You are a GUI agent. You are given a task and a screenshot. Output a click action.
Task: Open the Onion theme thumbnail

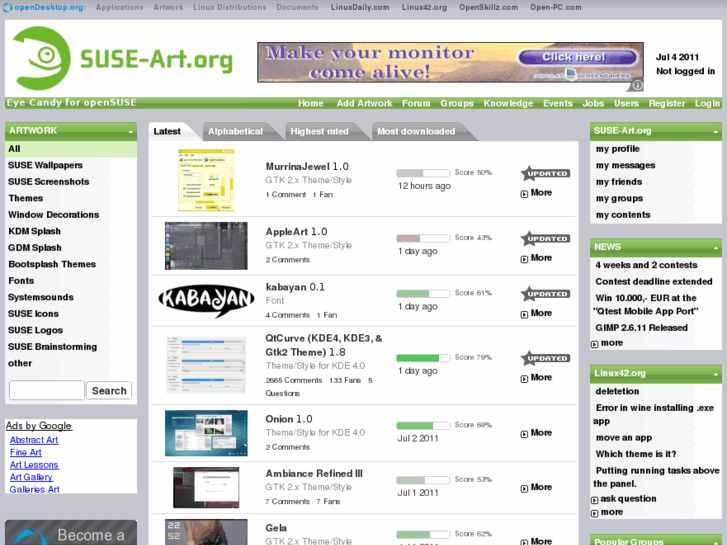206,433
